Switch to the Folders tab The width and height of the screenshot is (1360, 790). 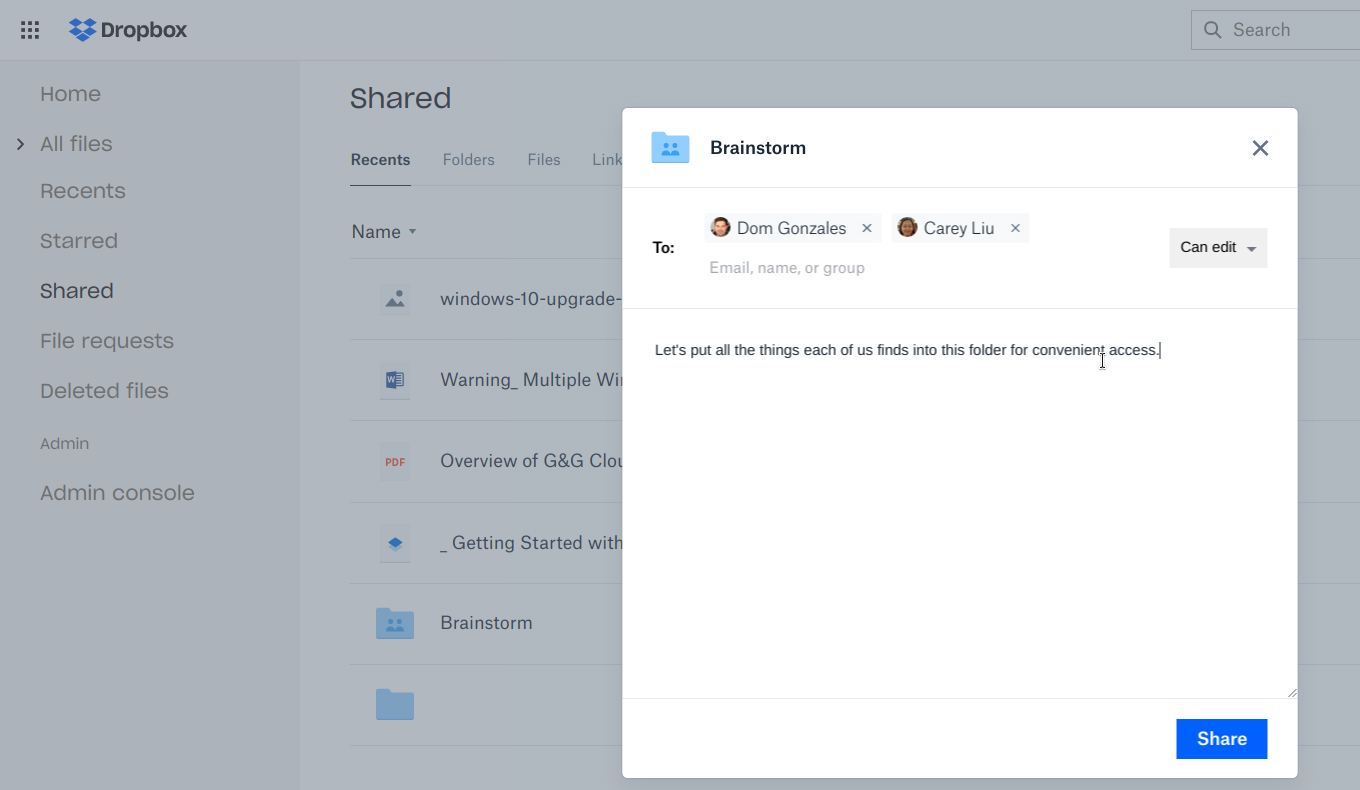[x=468, y=160]
